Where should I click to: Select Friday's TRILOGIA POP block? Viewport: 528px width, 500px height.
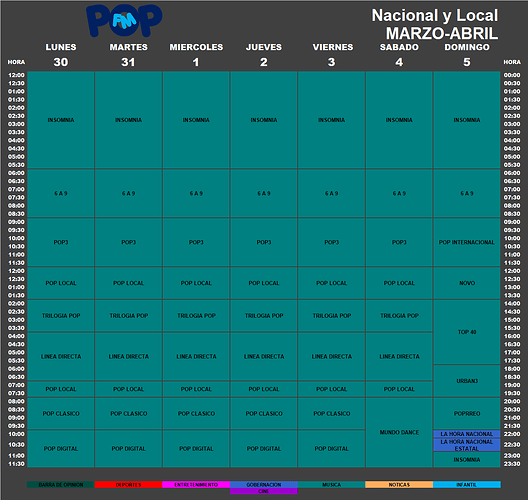coord(331,315)
